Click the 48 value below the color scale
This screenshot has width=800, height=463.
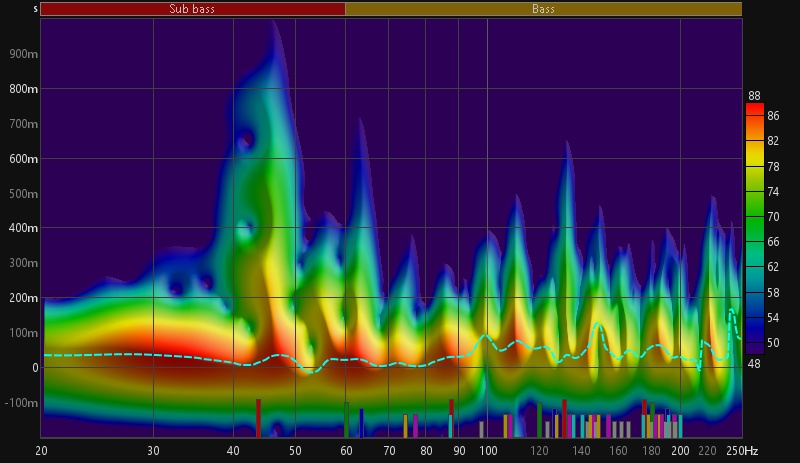tap(754, 364)
